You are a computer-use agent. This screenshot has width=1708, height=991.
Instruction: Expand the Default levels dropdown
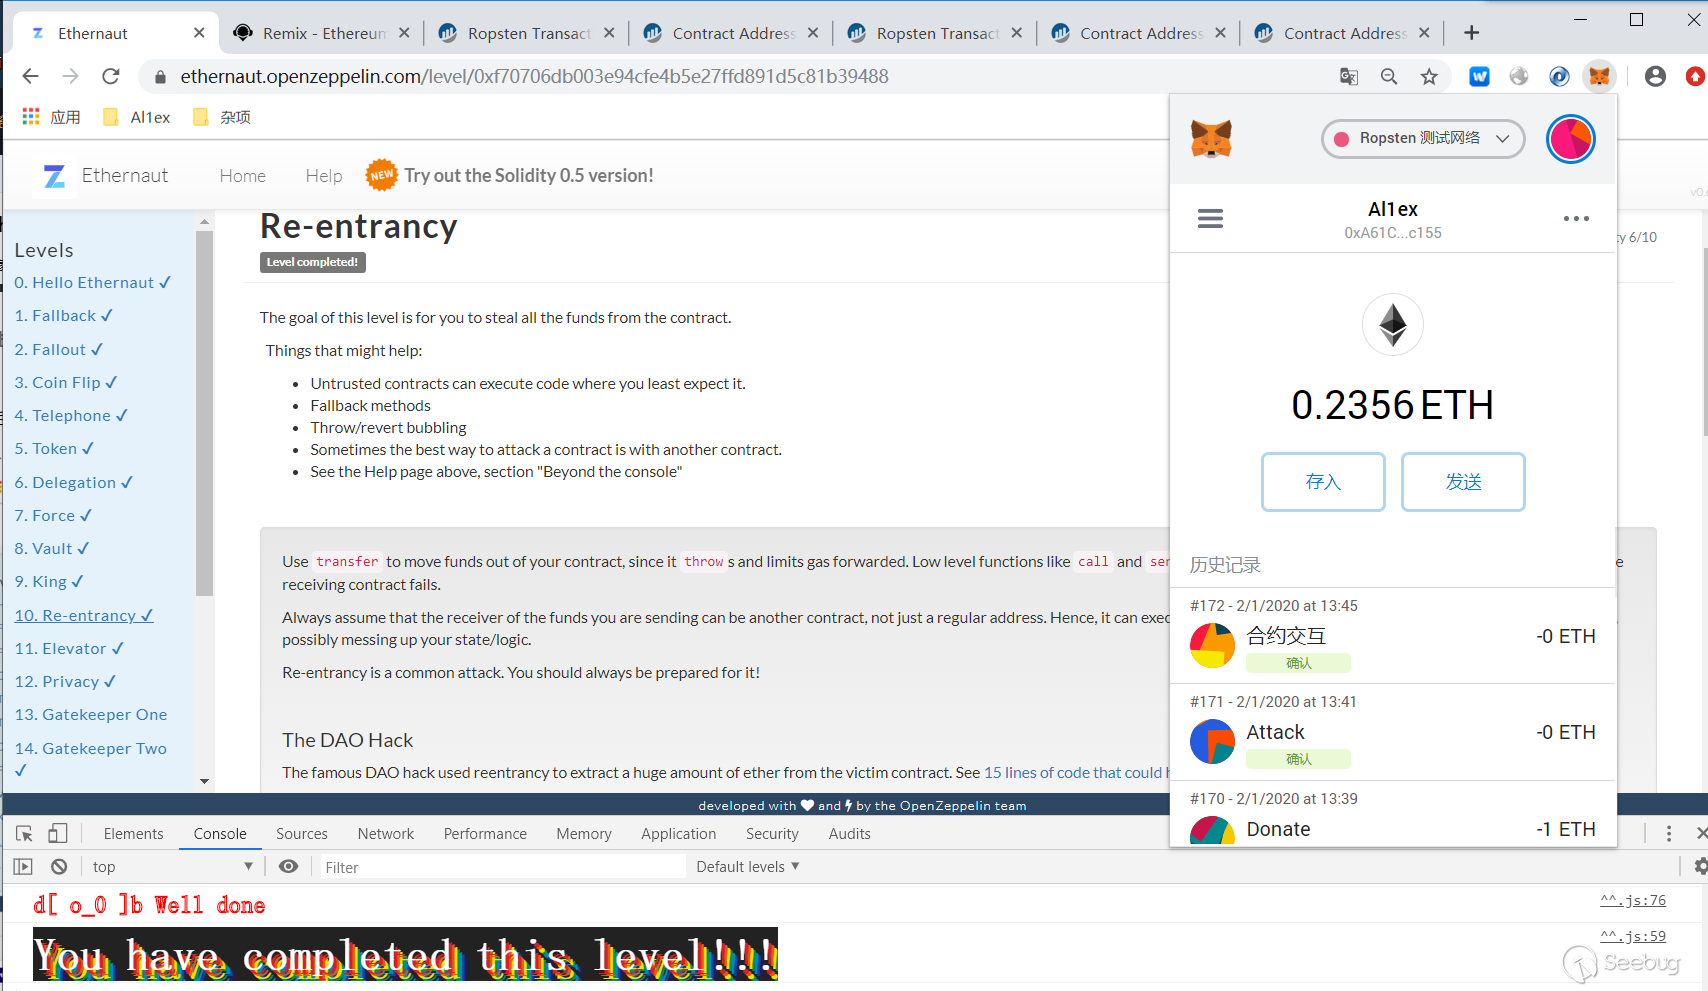(x=748, y=866)
